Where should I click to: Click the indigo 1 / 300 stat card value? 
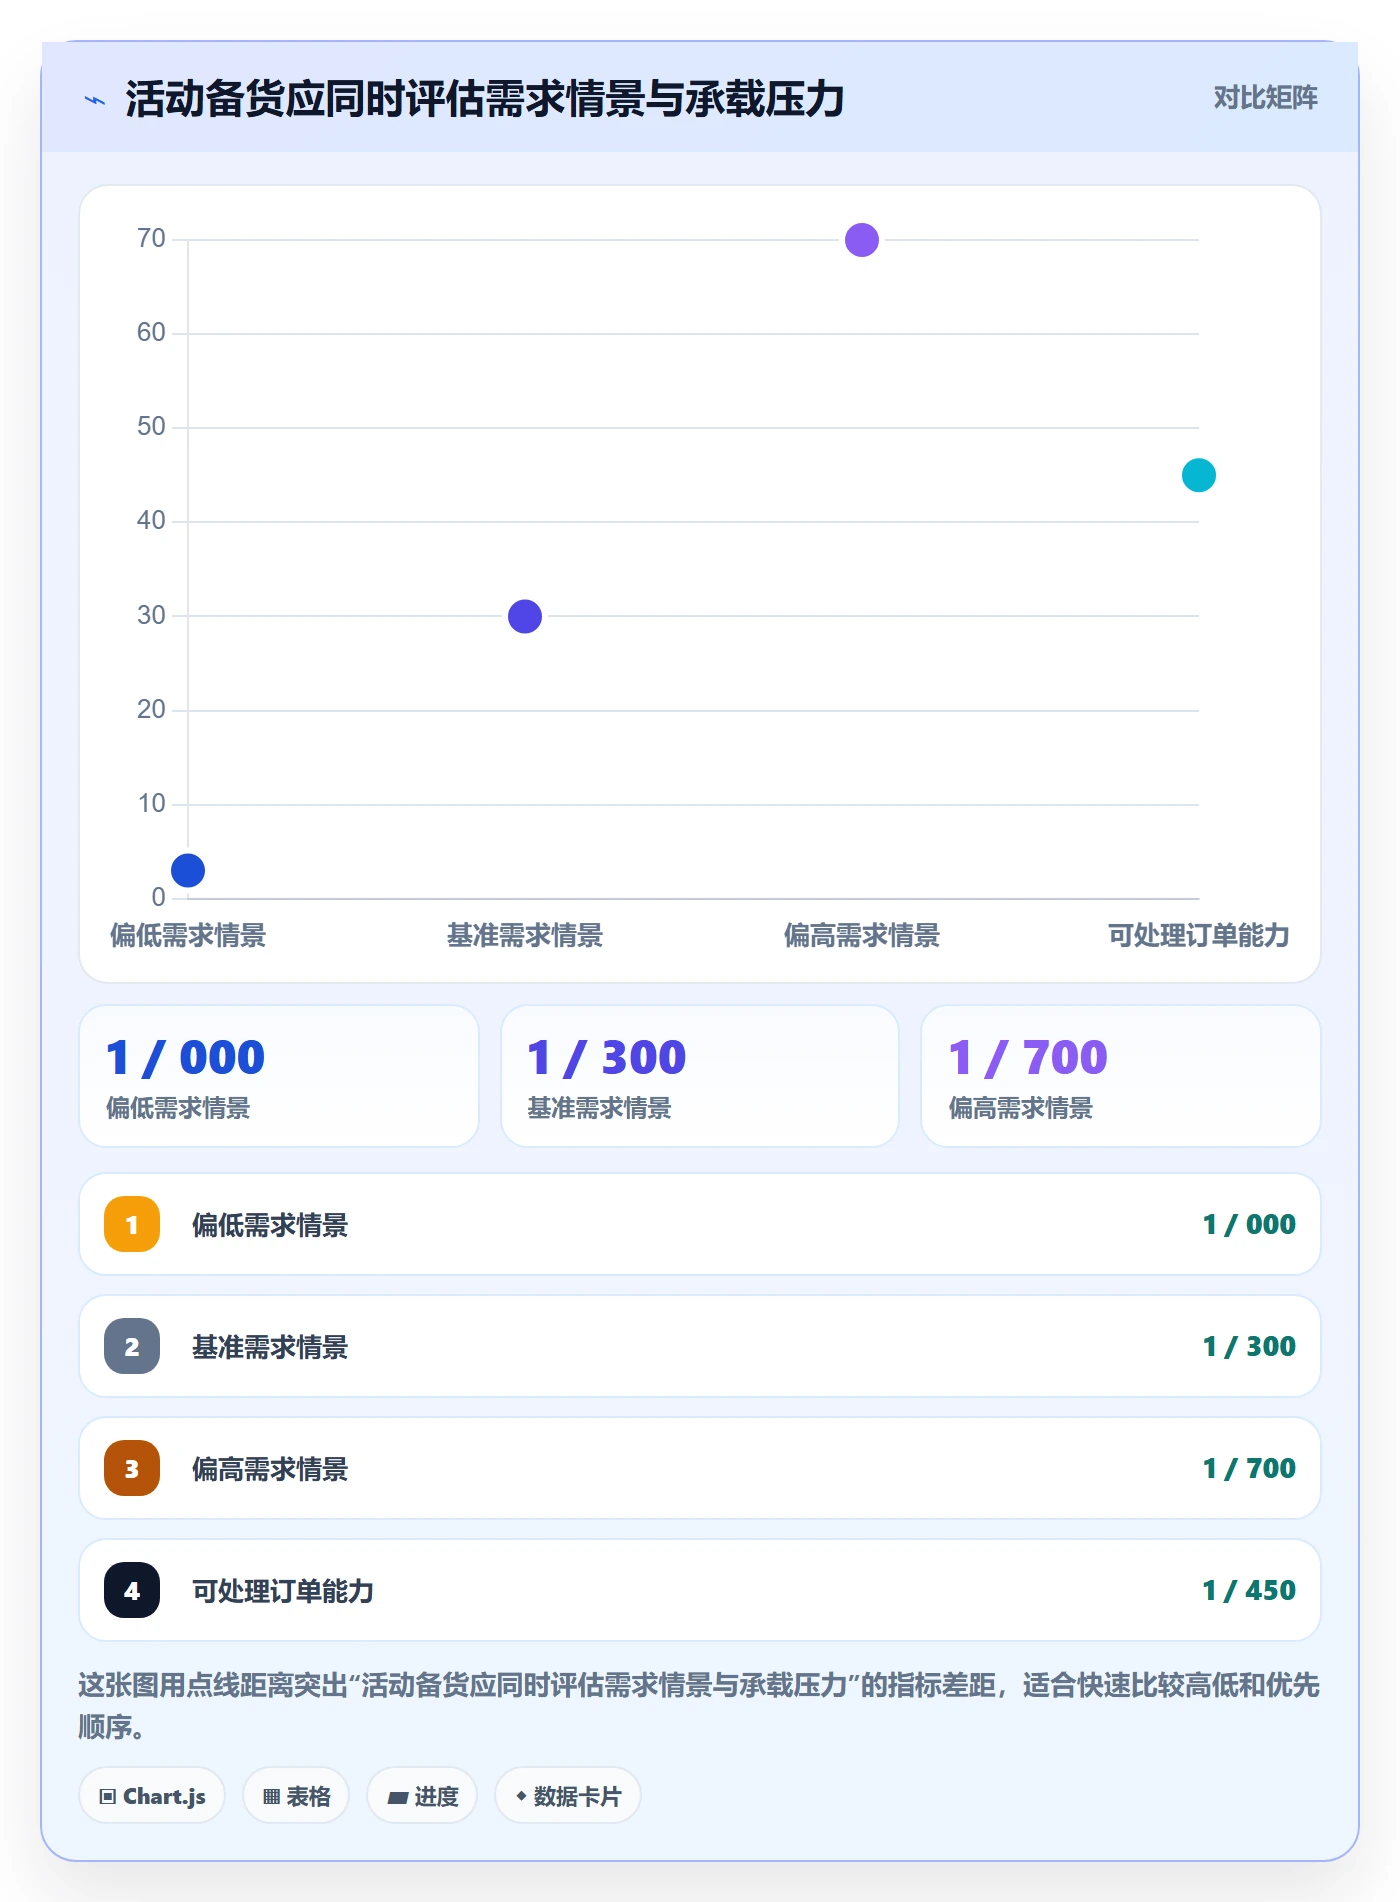click(607, 1057)
